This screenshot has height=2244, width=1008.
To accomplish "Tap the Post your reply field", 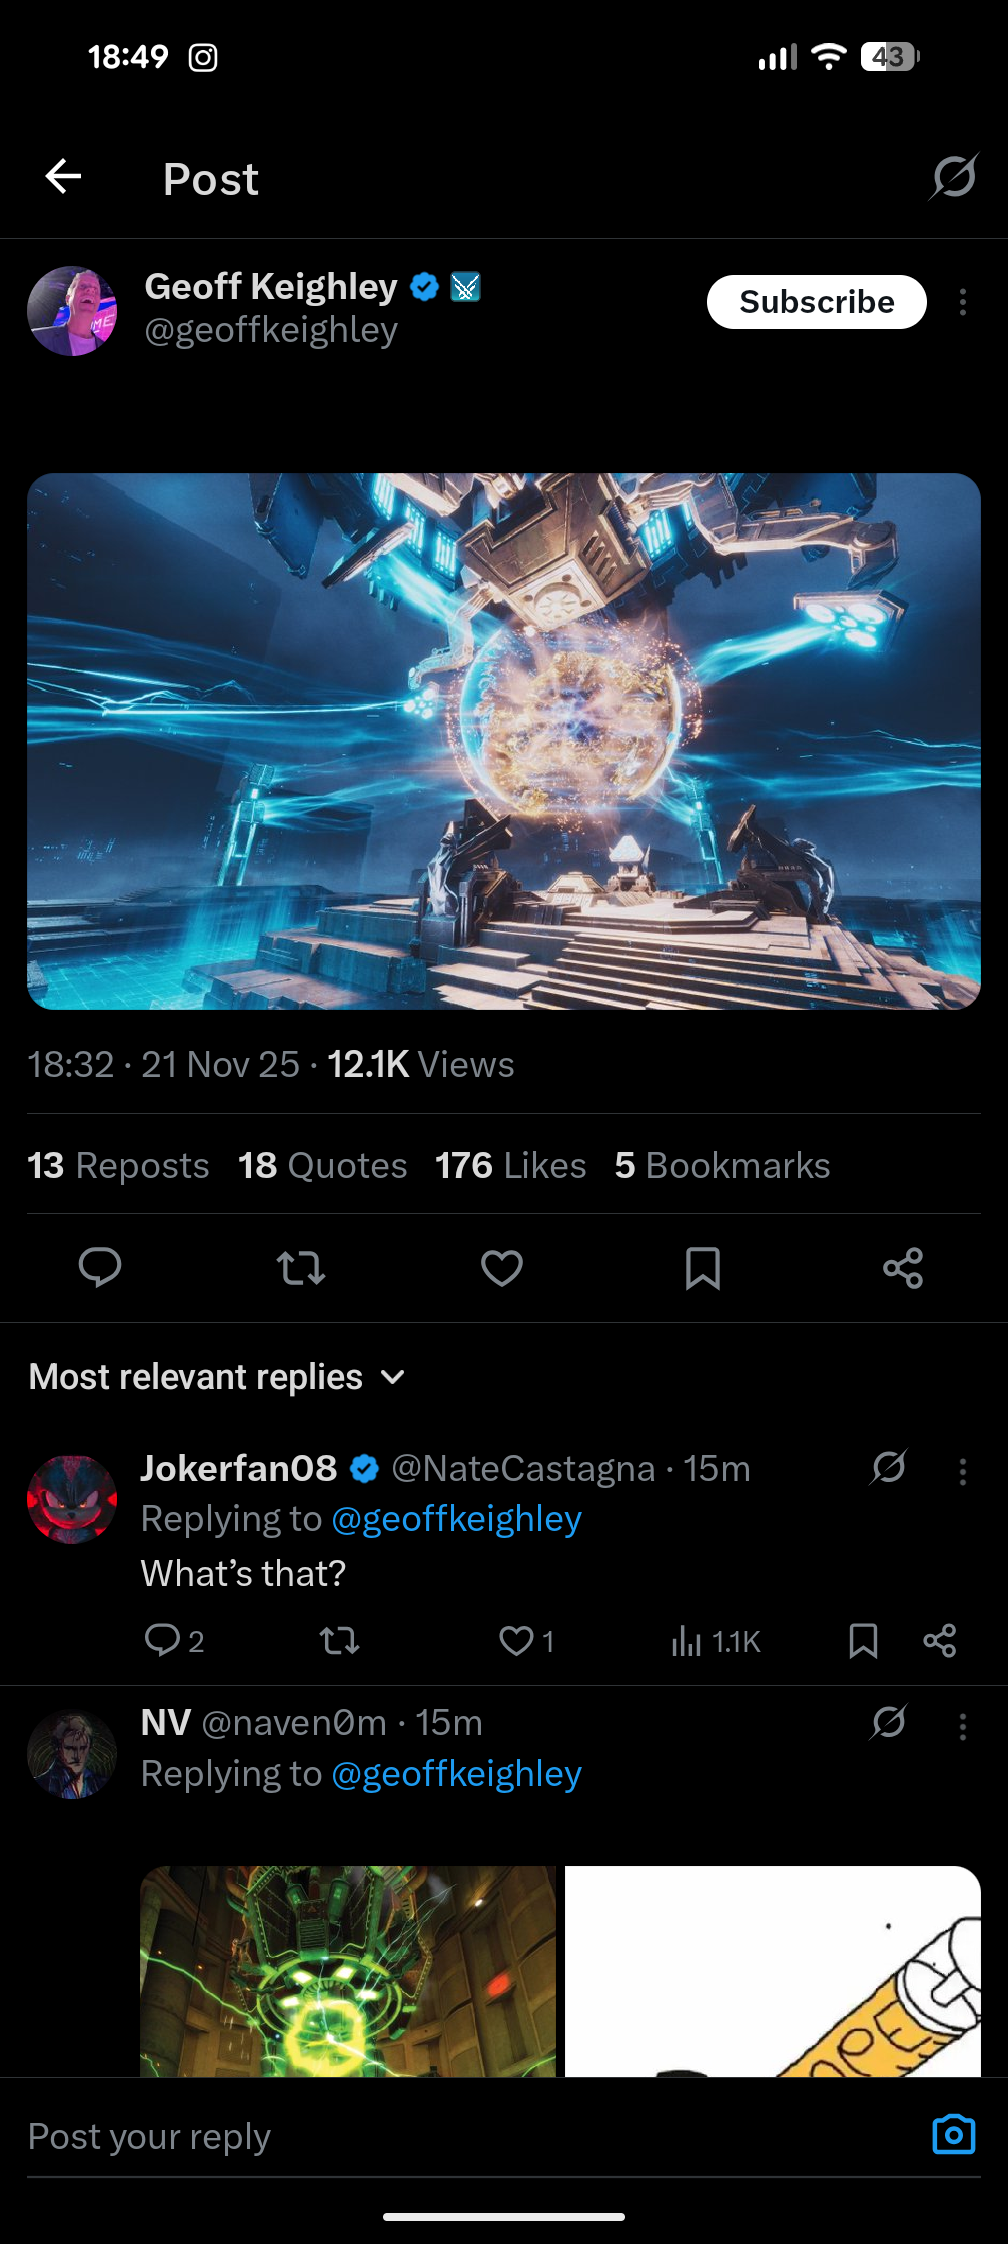I will tap(470, 2136).
